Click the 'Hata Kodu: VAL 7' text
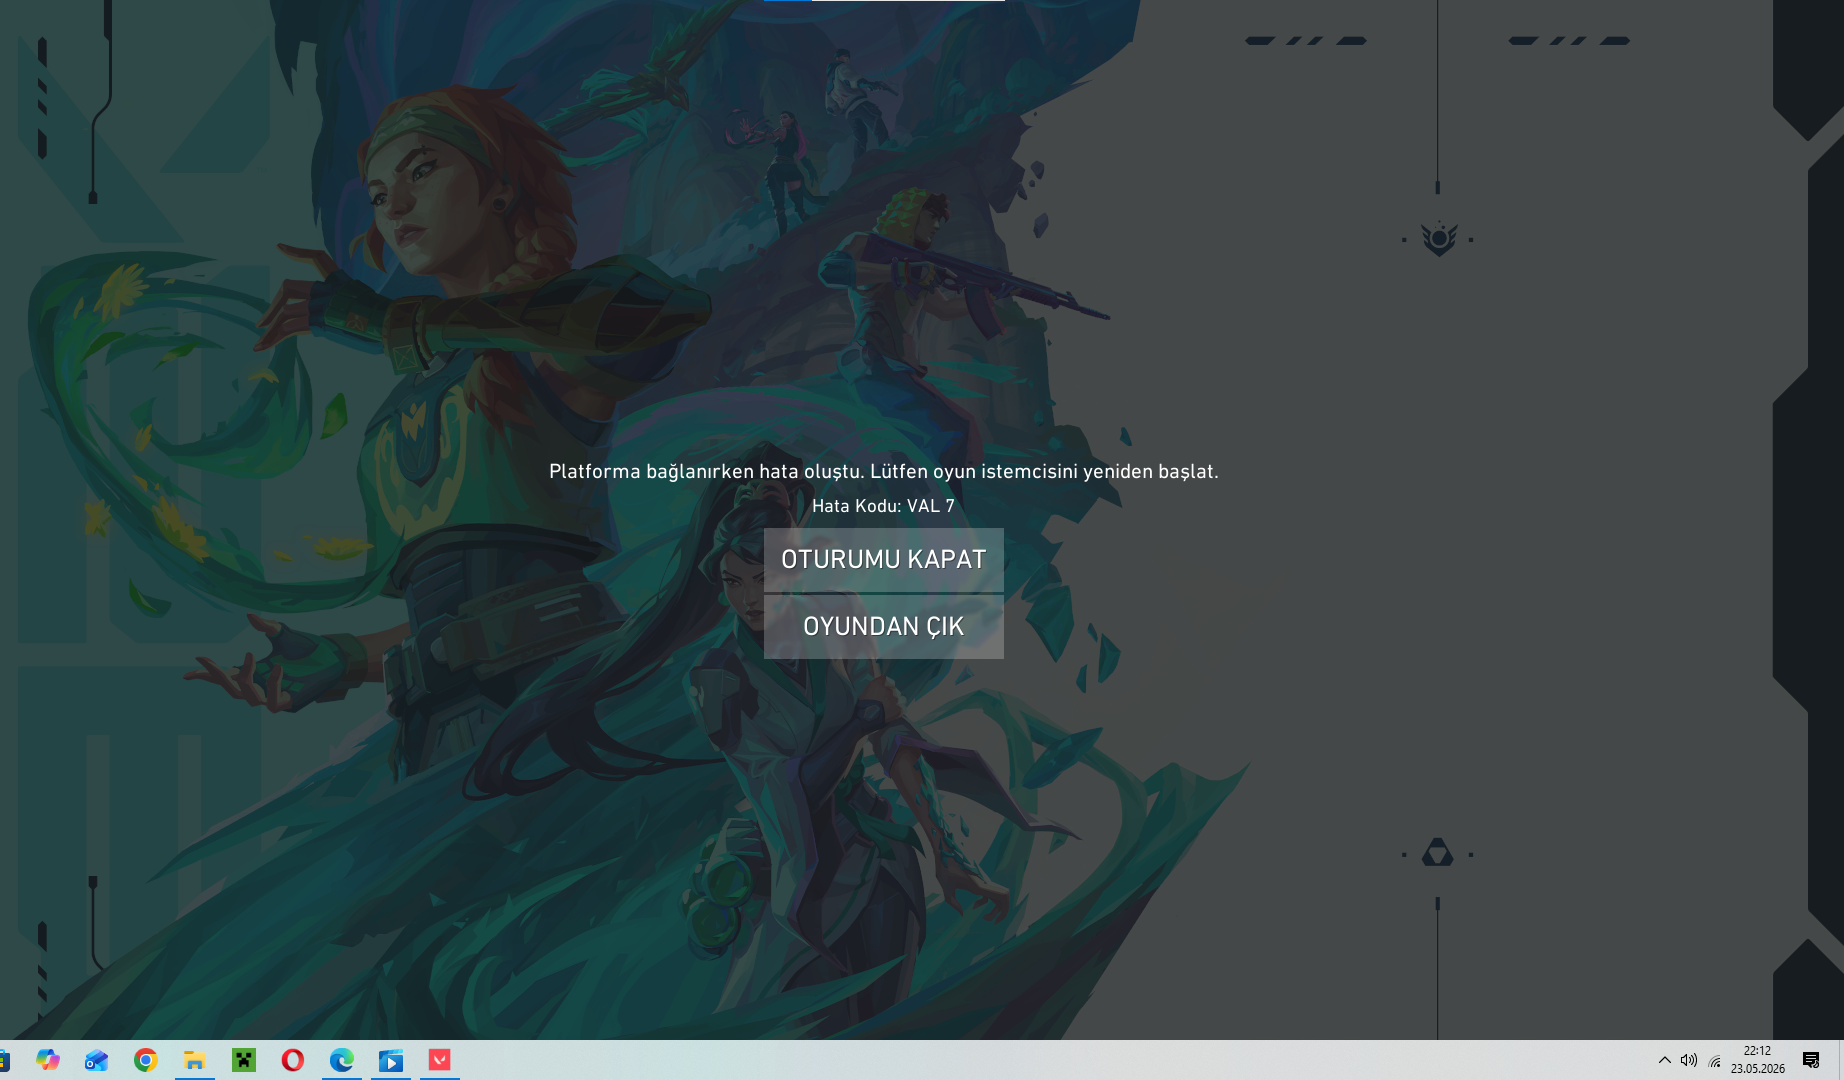This screenshot has height=1080, width=1844. [883, 506]
